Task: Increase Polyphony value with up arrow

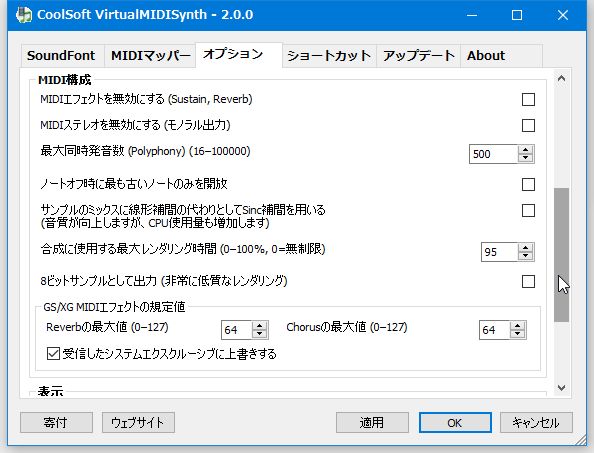Action: click(525, 150)
